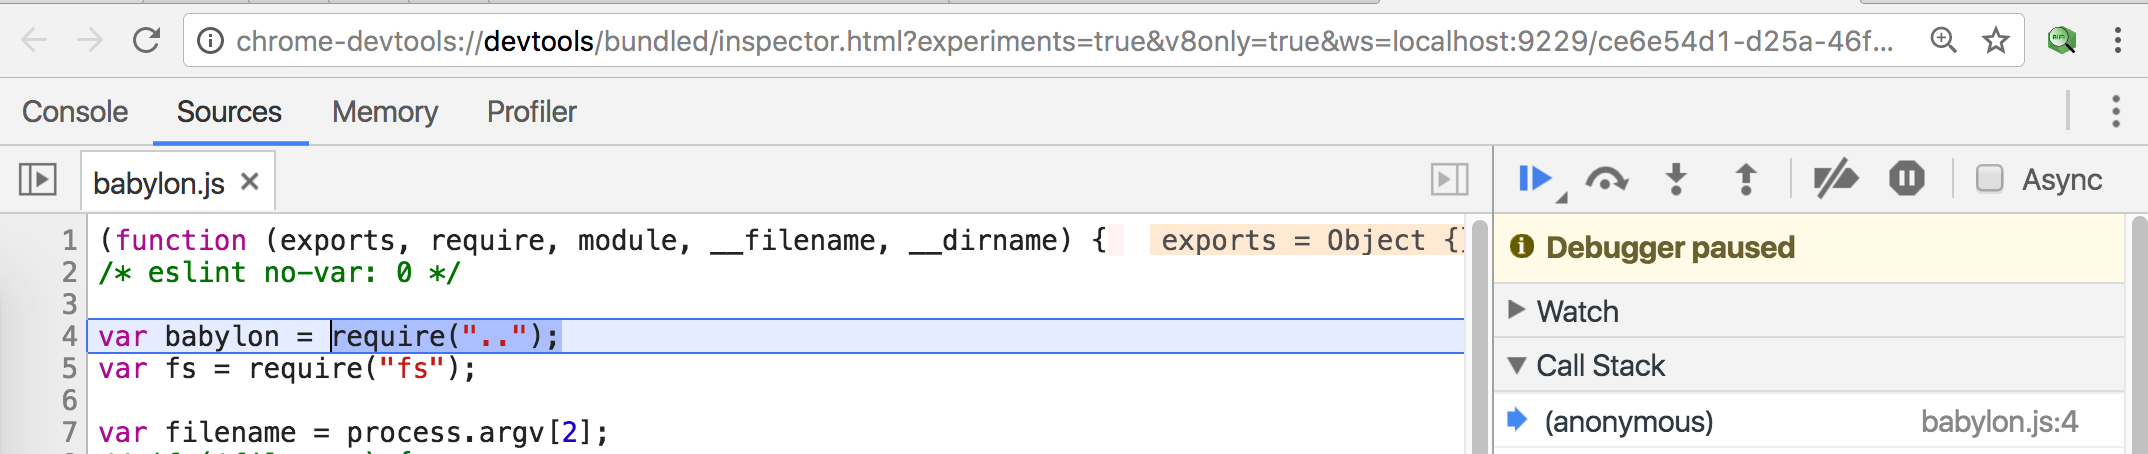Click the 'Debugger paused' message
The image size is (2148, 454).
(1669, 247)
